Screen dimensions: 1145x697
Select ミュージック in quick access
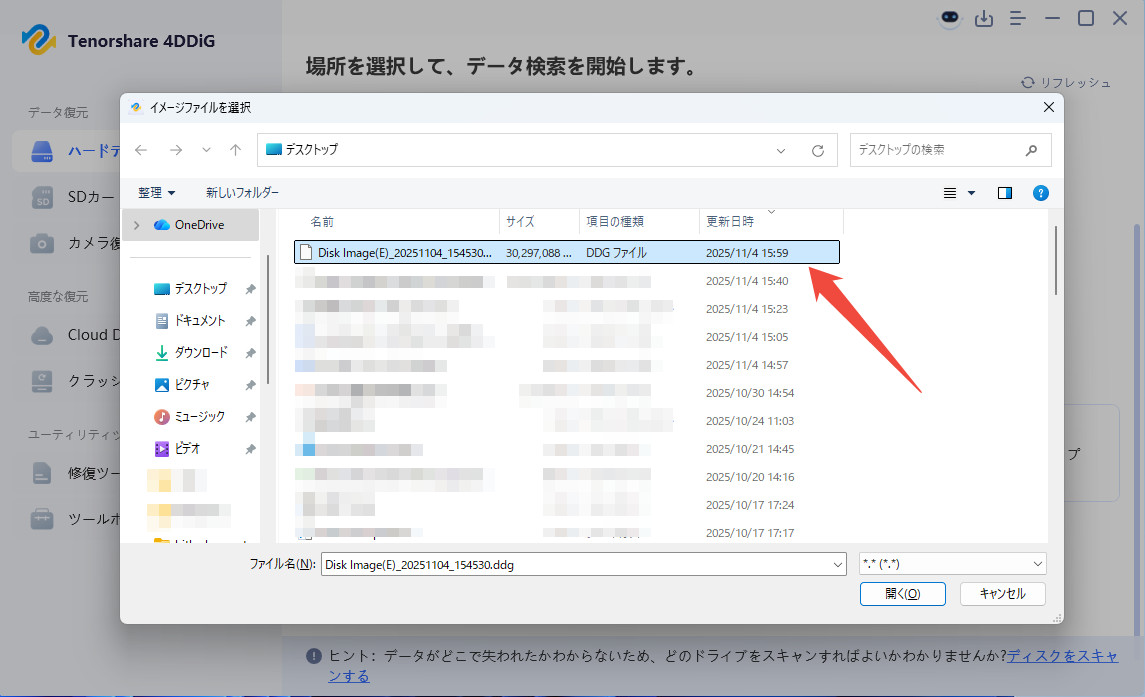tap(190, 417)
